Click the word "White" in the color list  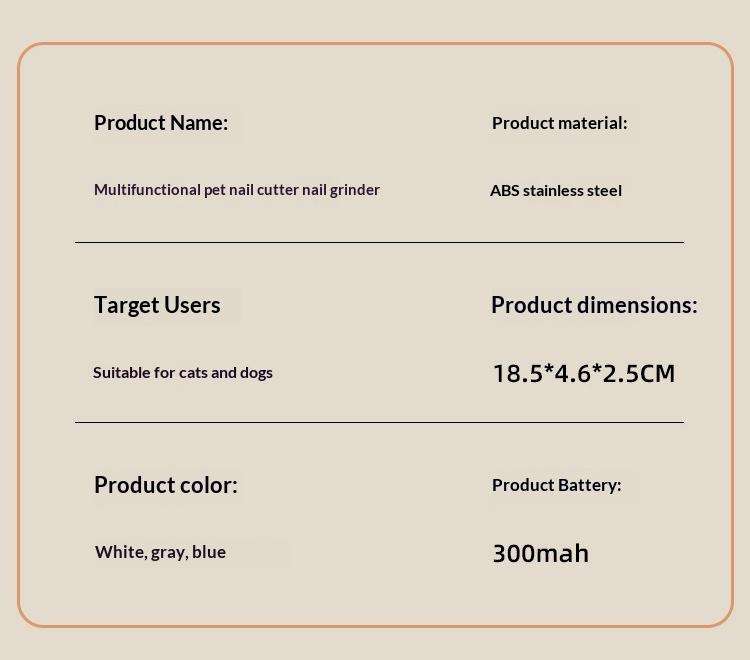pos(120,552)
